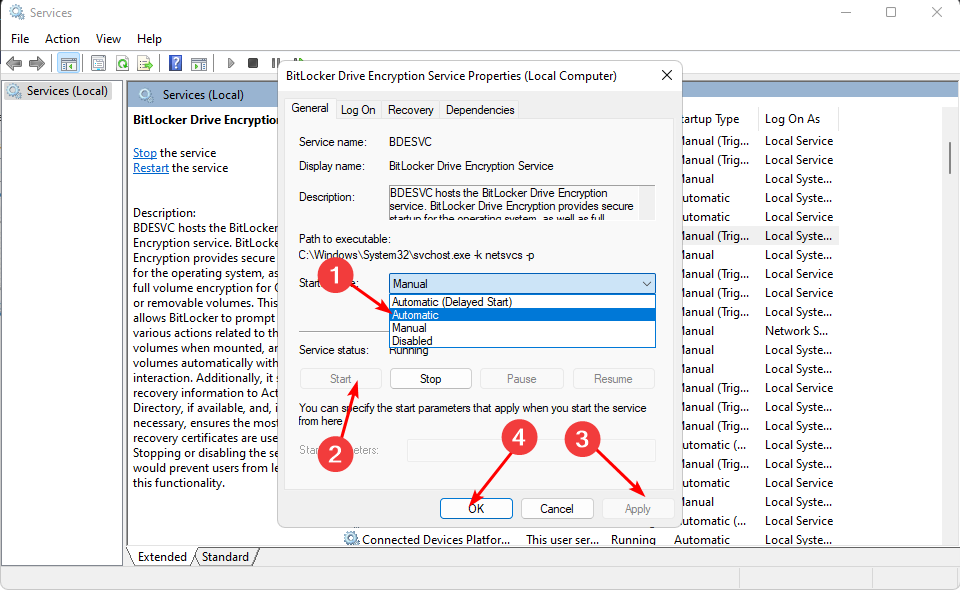Click the BitLocker Drive Encryption Service display name
The image size is (960, 593).
(471, 166)
